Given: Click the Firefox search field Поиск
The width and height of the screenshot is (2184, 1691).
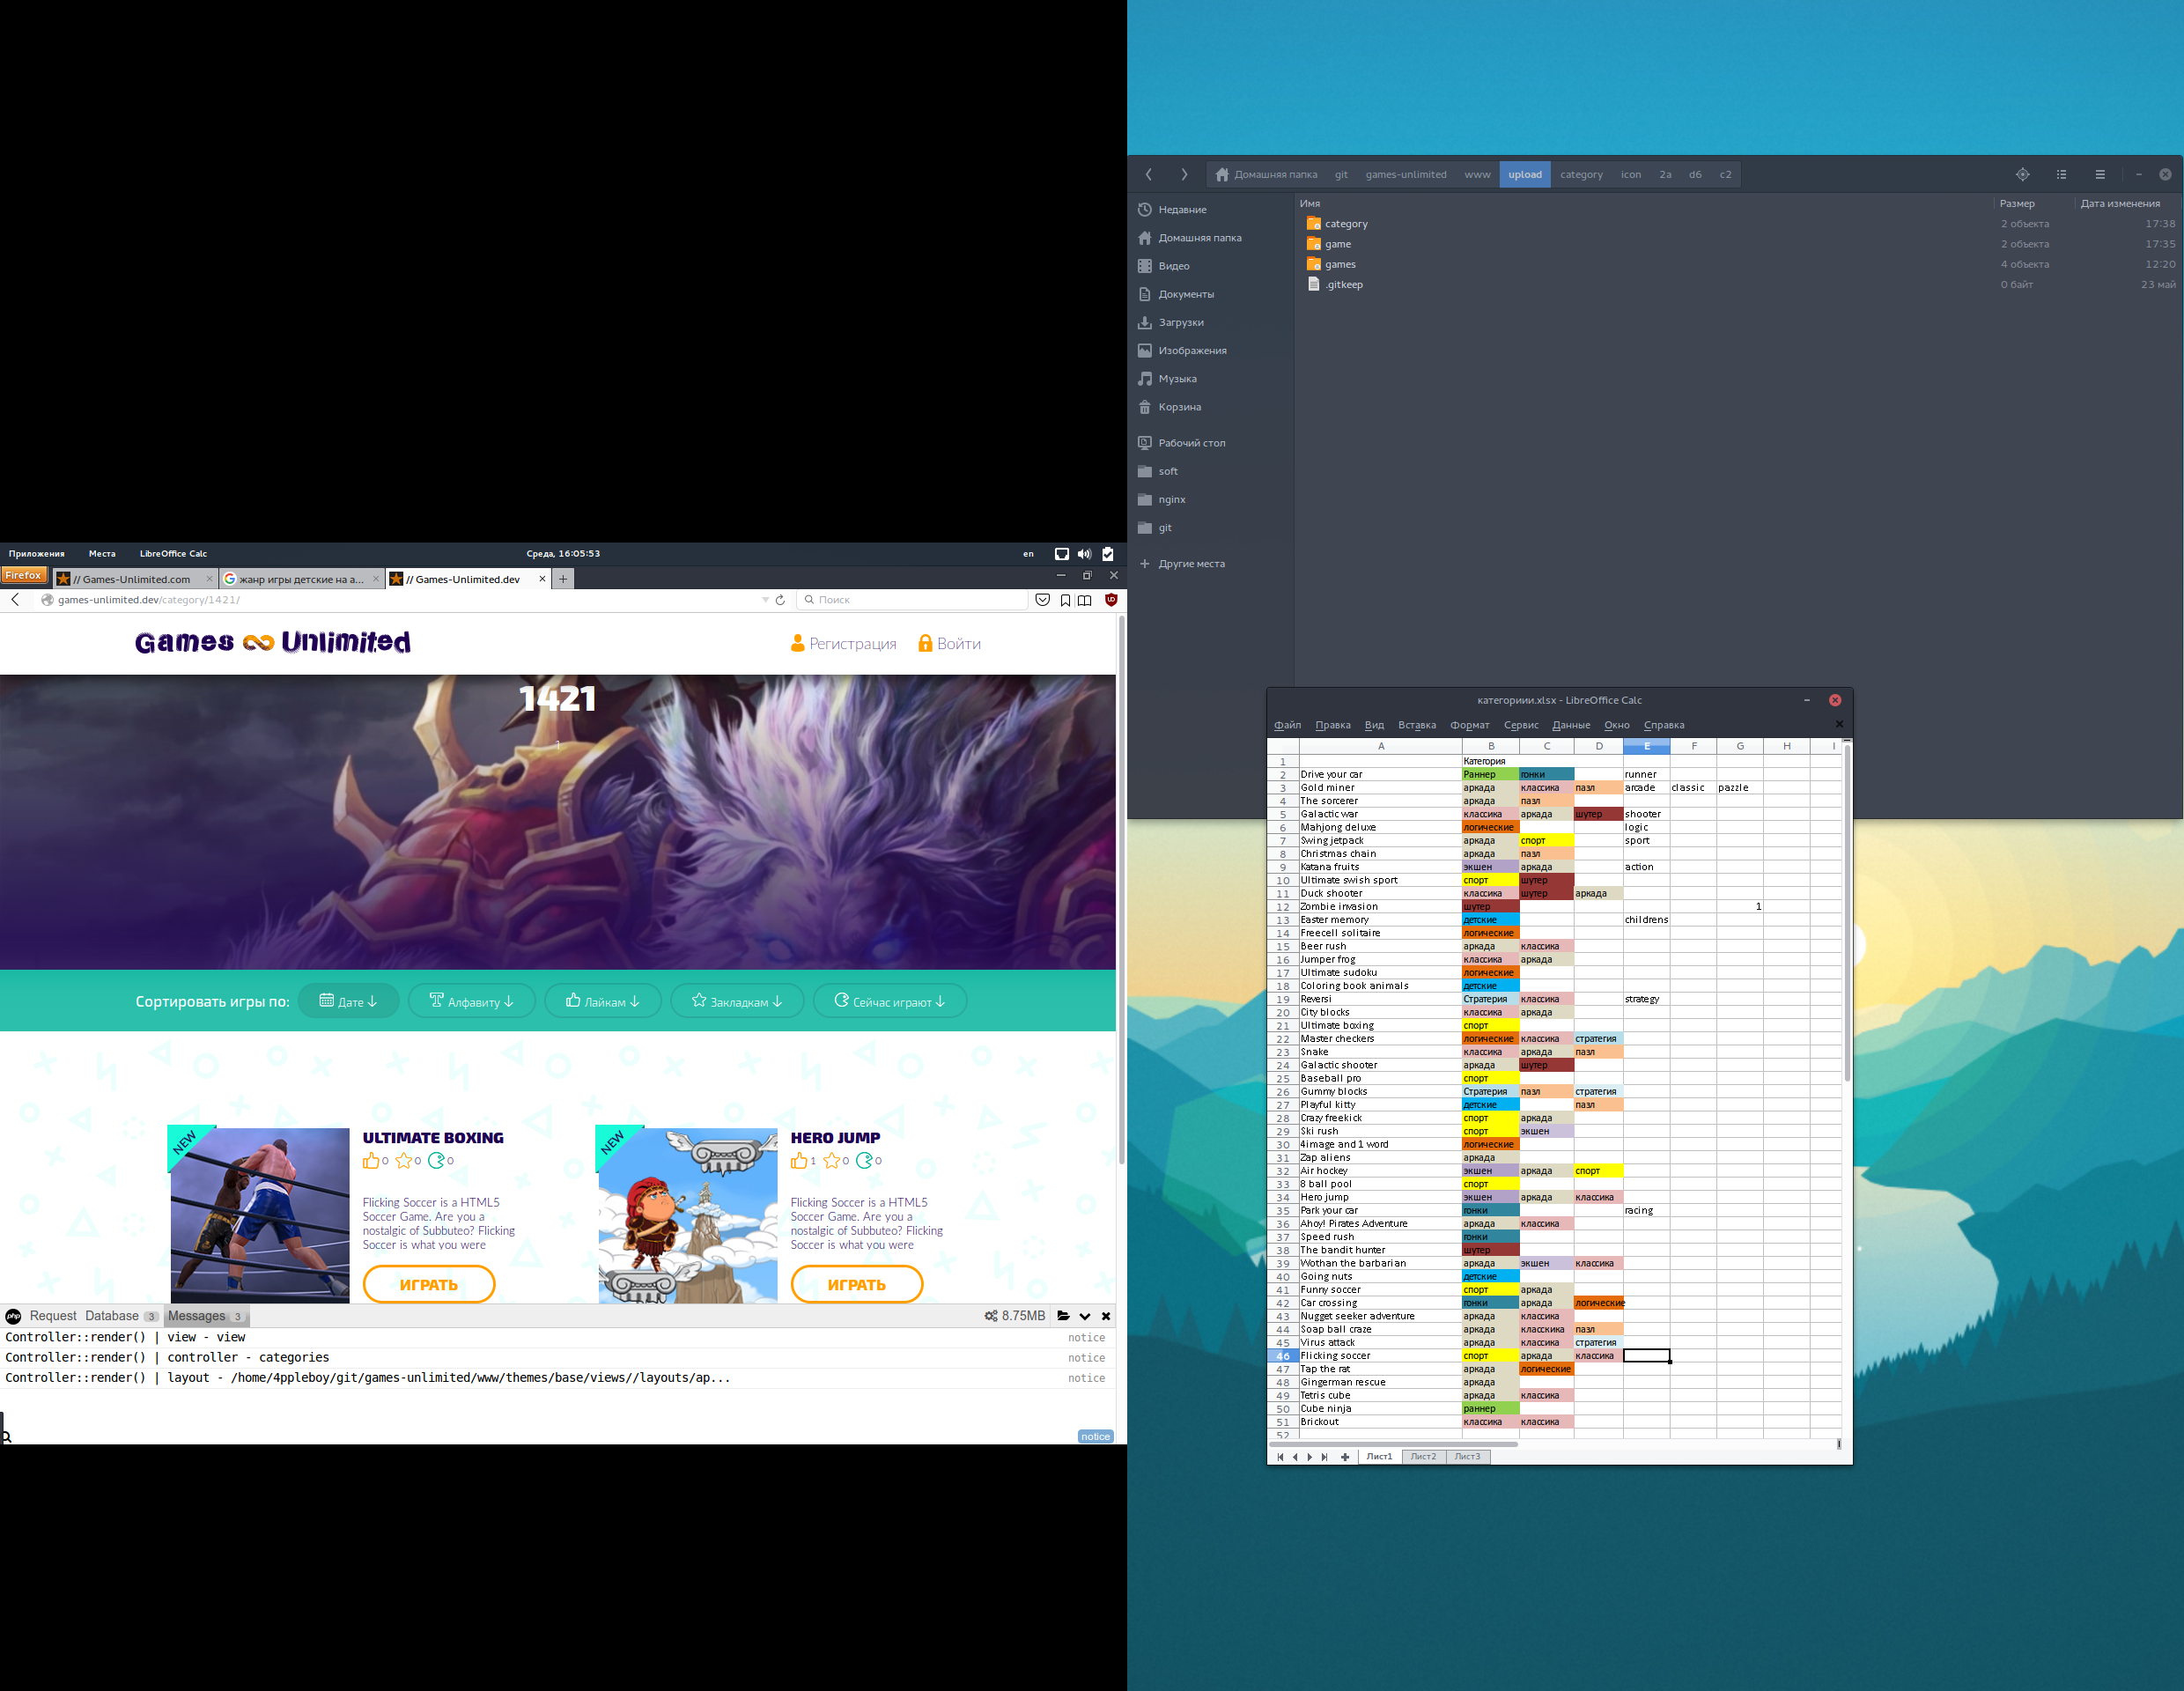Looking at the screenshot, I should (x=912, y=600).
